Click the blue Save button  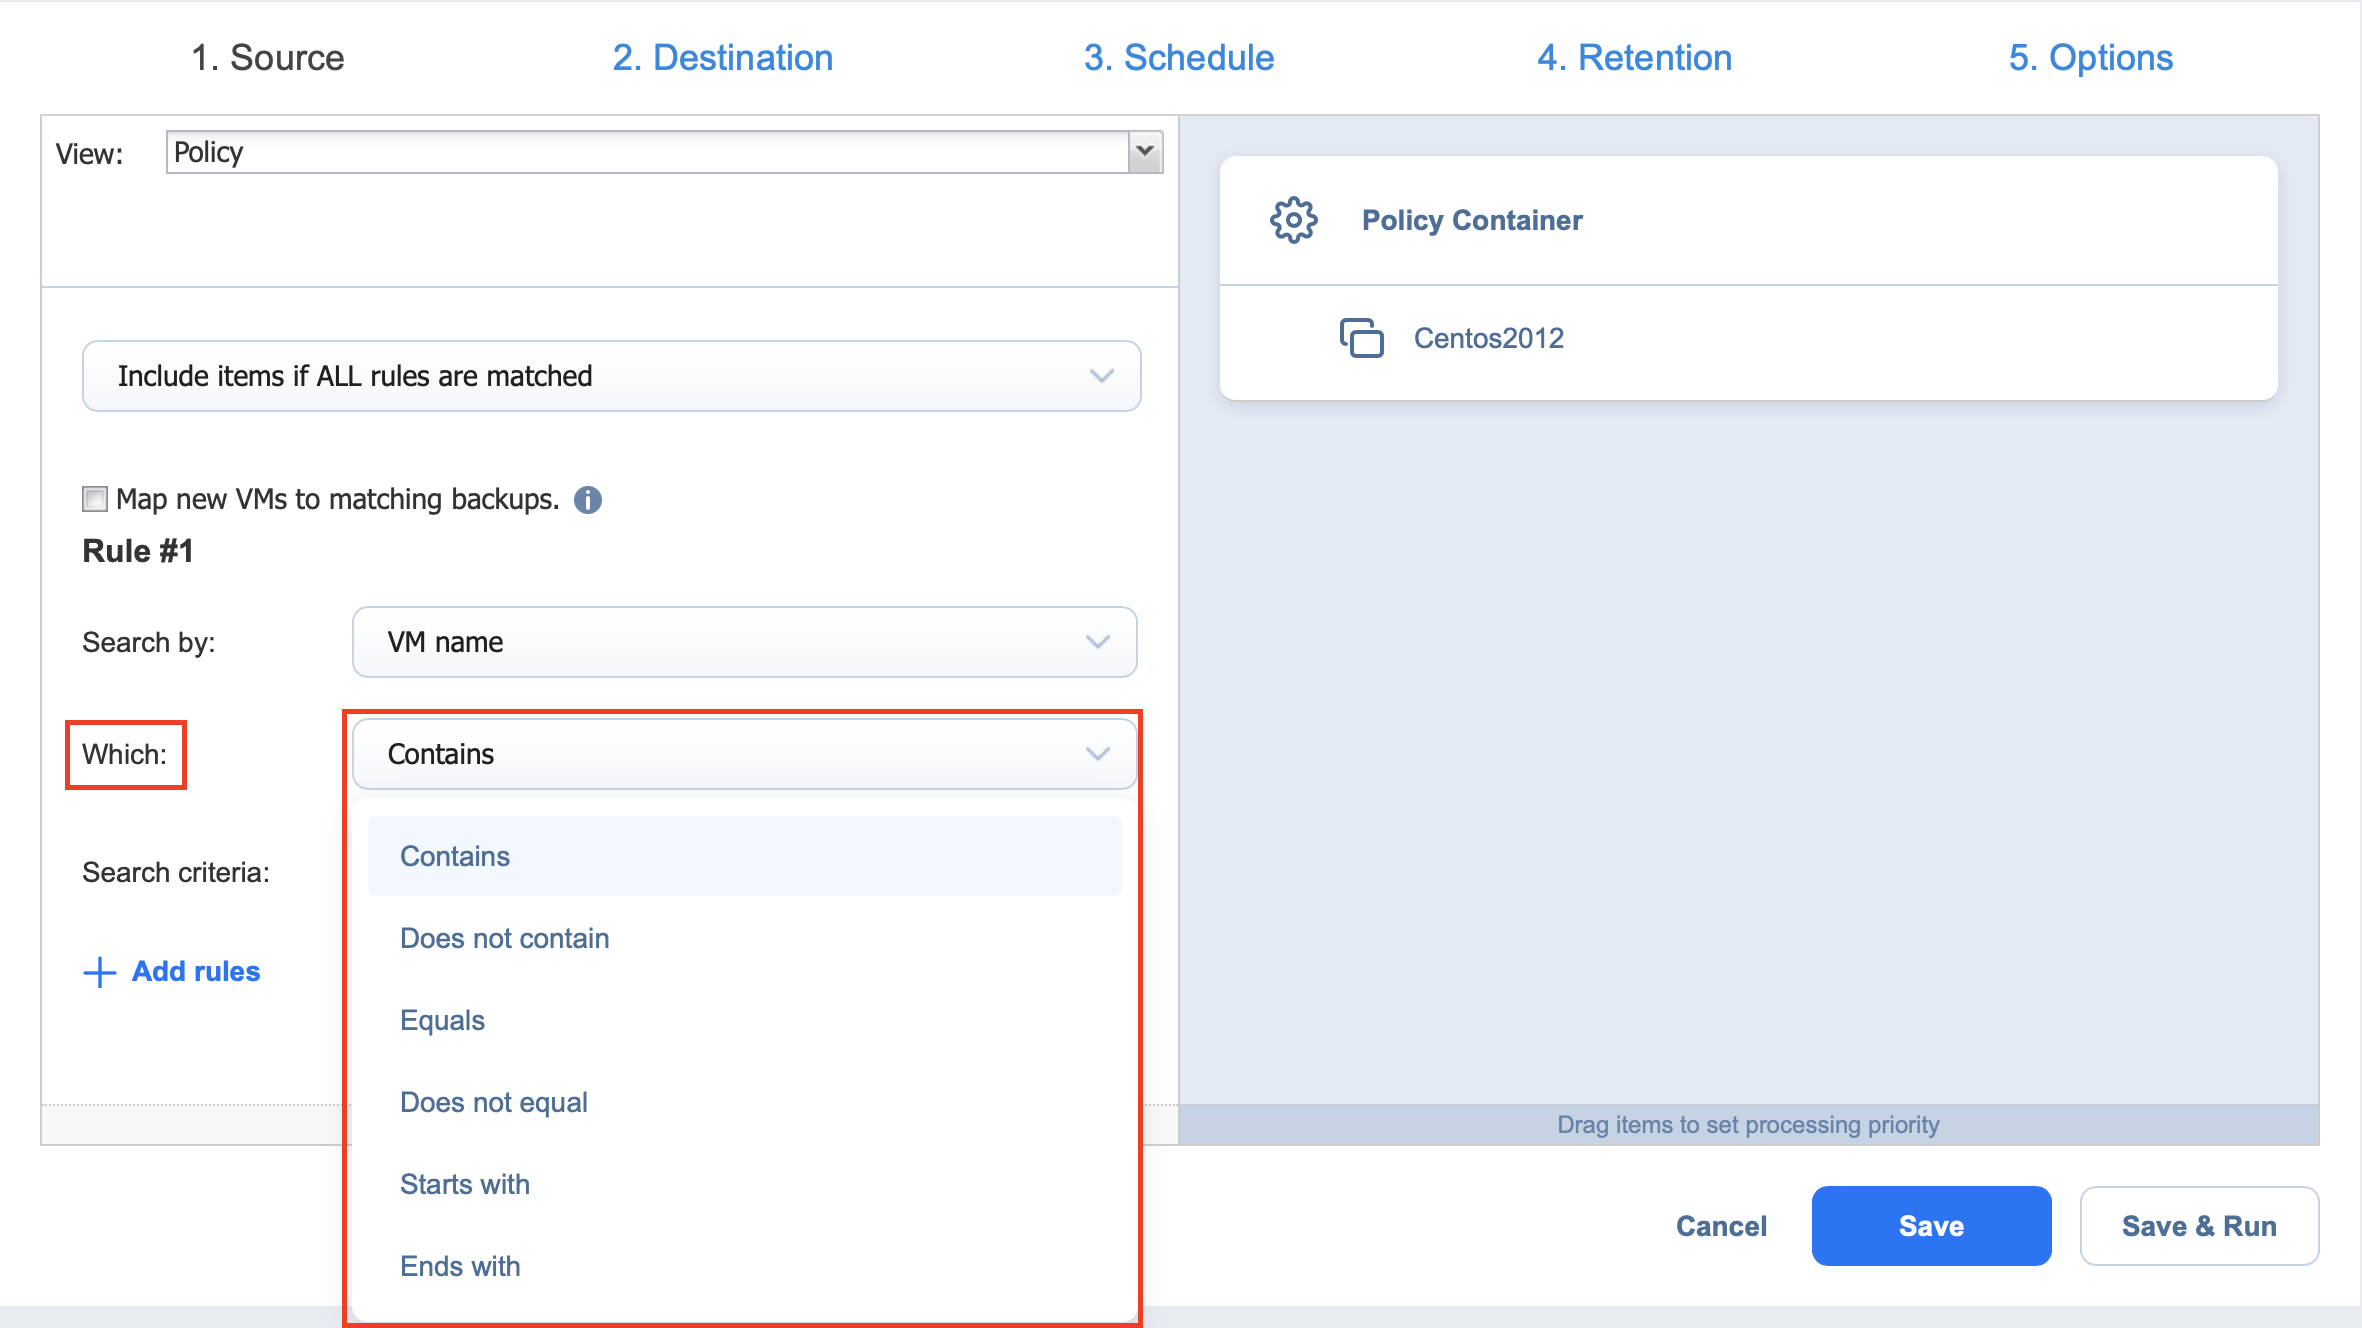(1930, 1226)
